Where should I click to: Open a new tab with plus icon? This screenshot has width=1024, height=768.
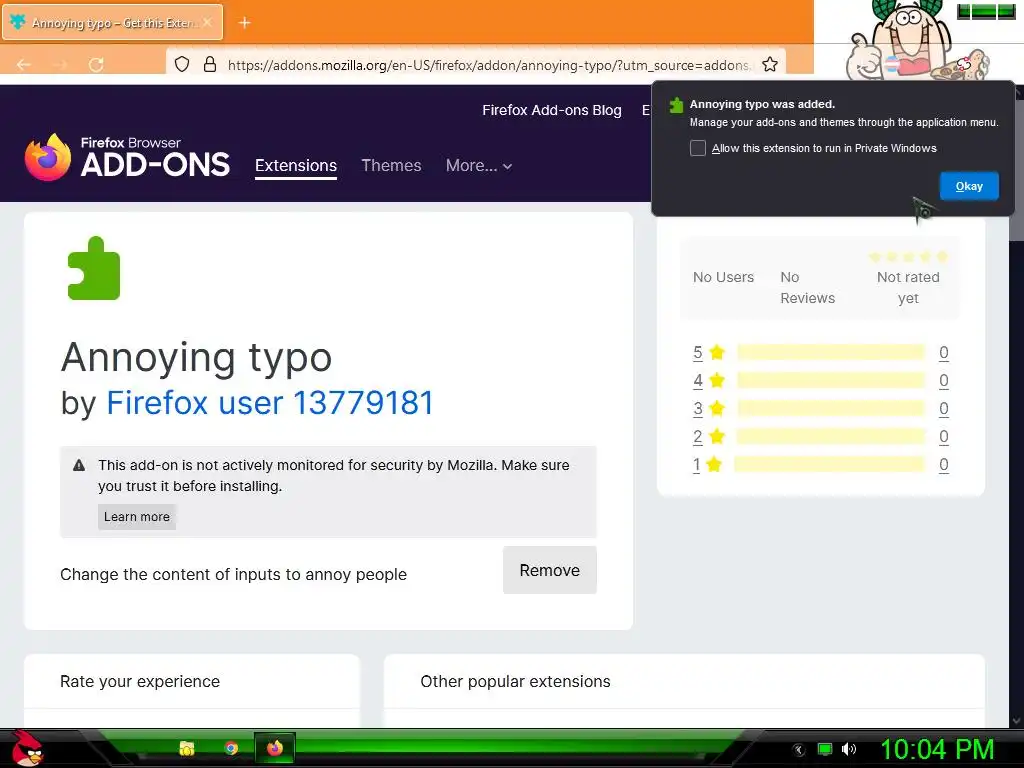244,23
